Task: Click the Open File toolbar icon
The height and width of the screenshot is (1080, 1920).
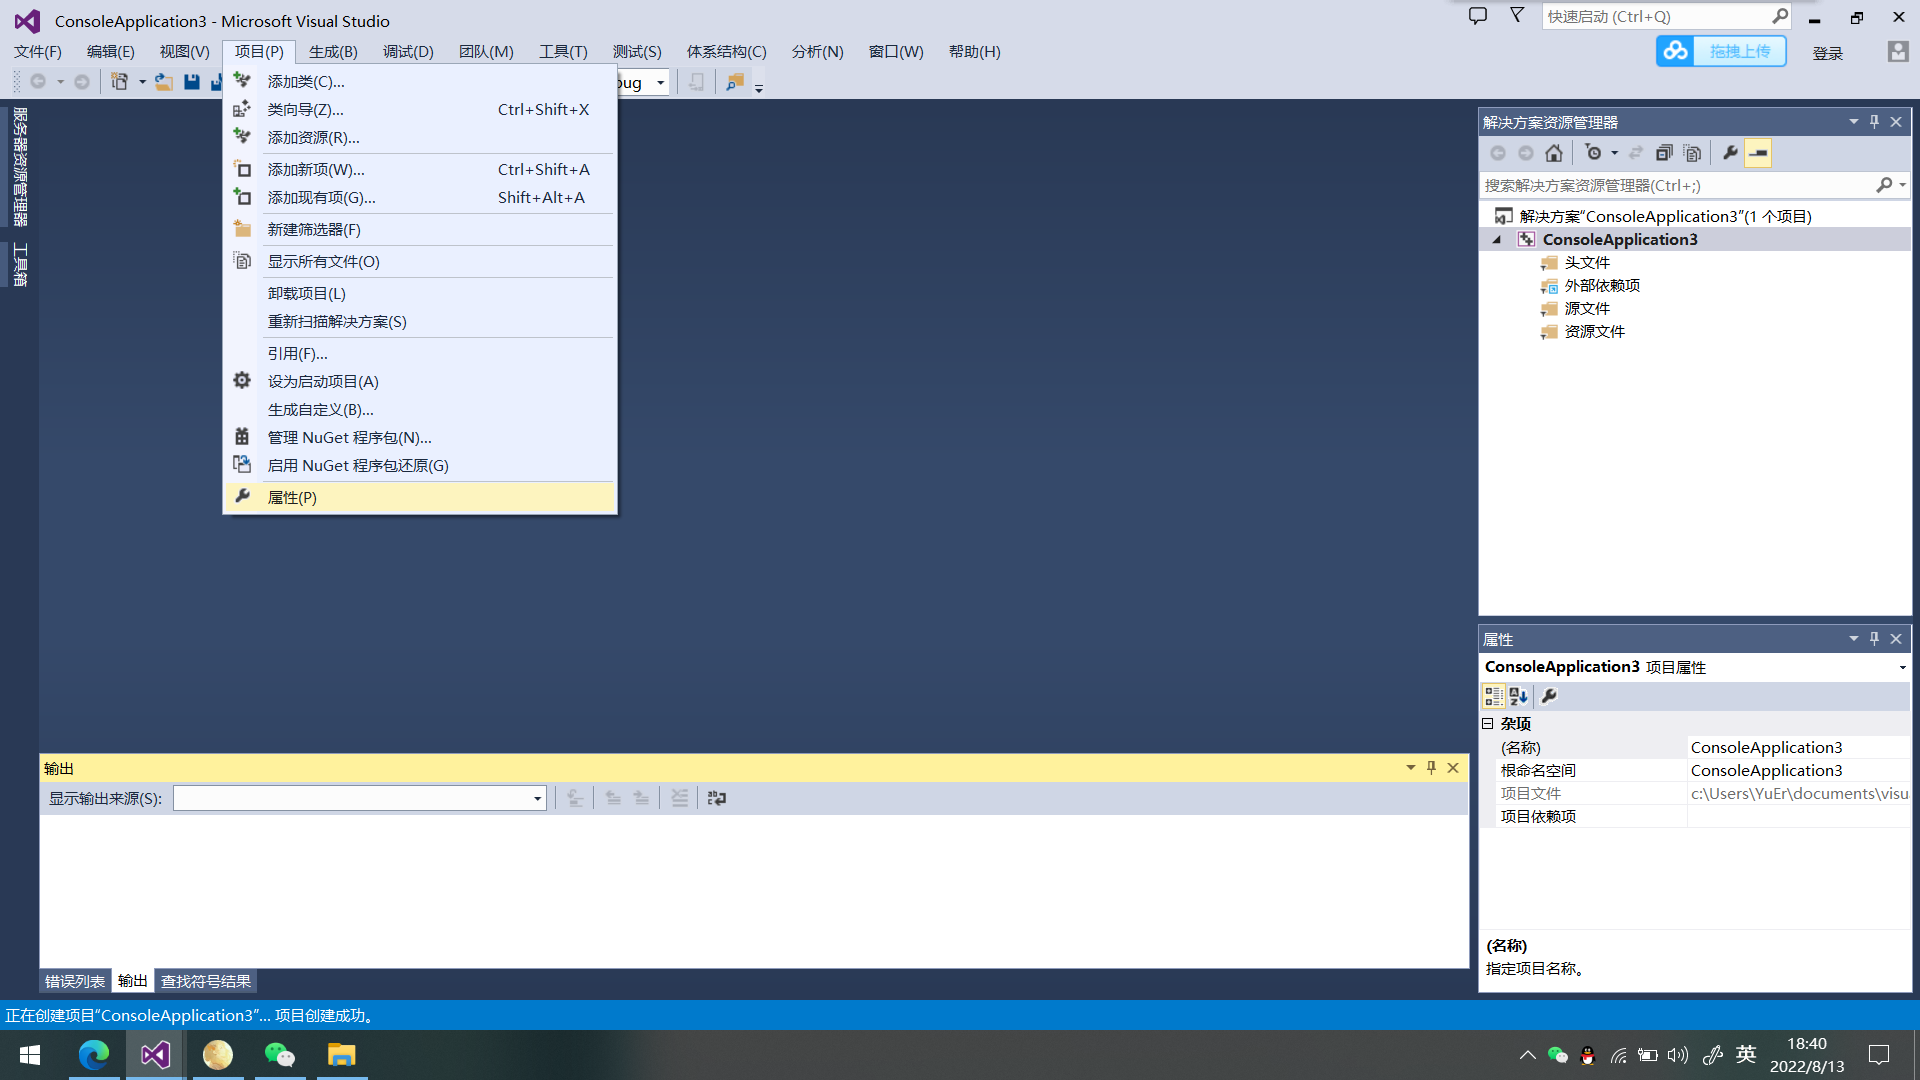Action: [164, 82]
